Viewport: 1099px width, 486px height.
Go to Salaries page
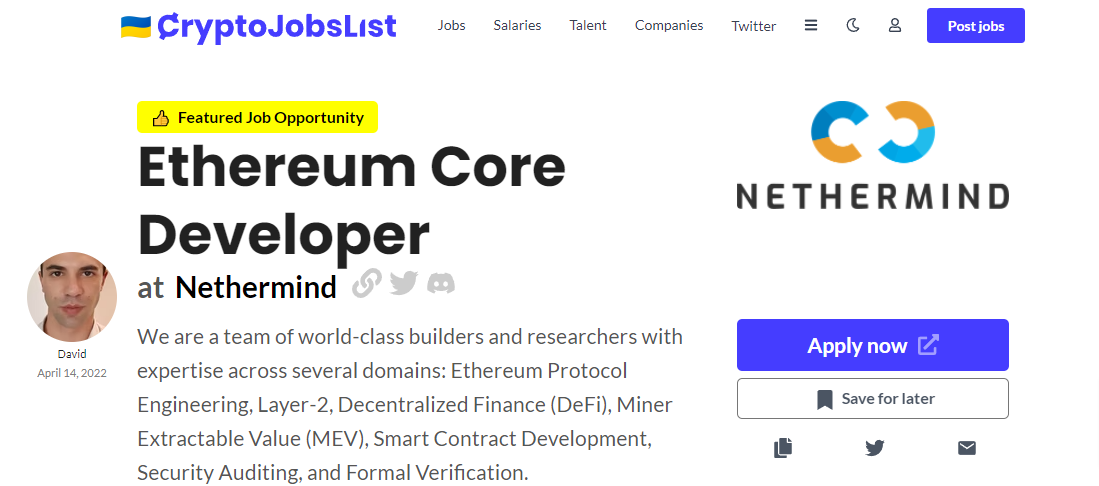(517, 25)
